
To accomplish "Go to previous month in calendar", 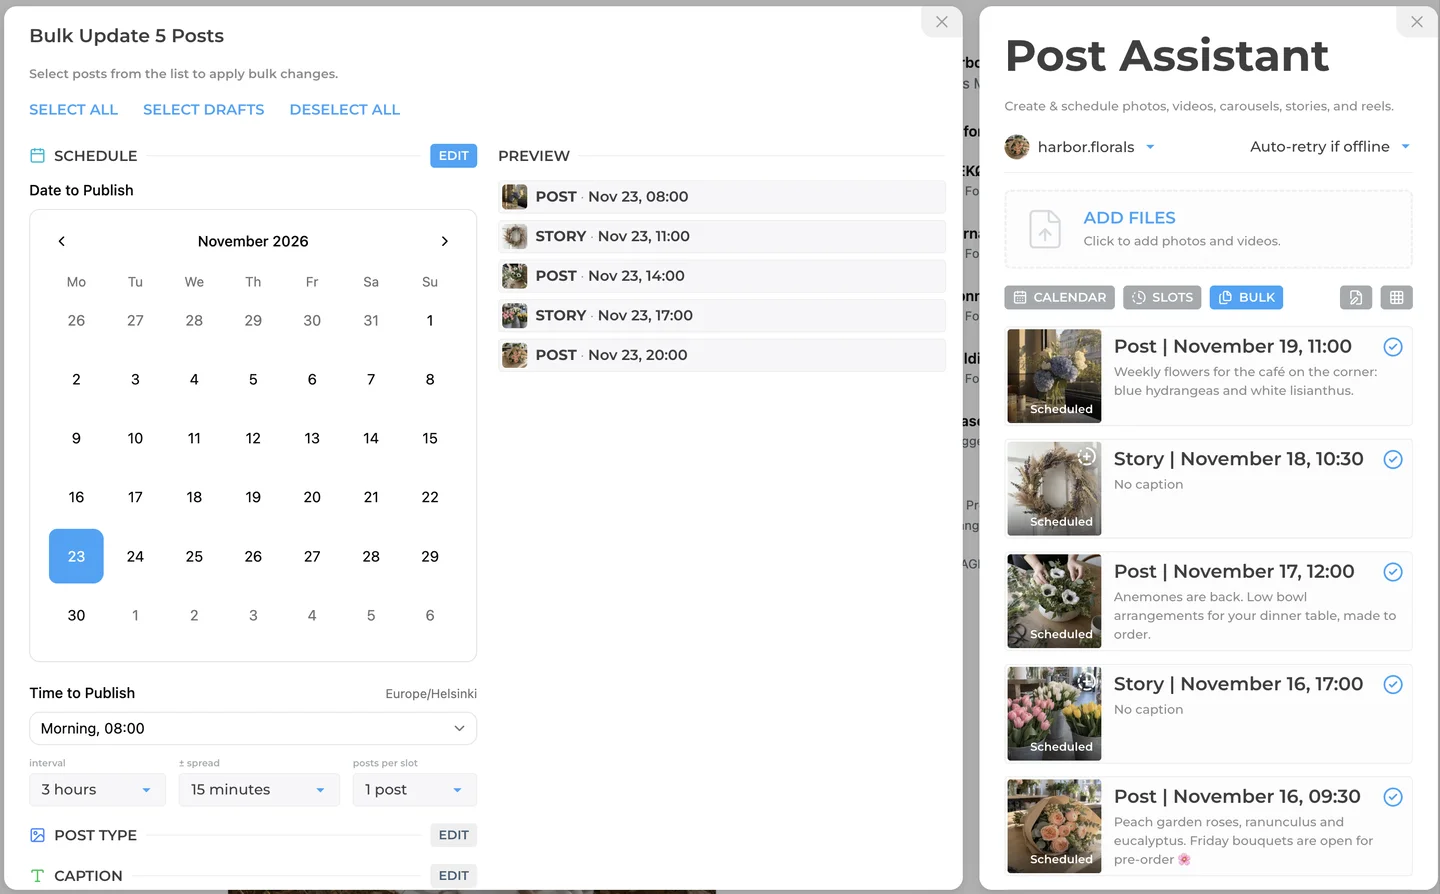I will coord(62,241).
